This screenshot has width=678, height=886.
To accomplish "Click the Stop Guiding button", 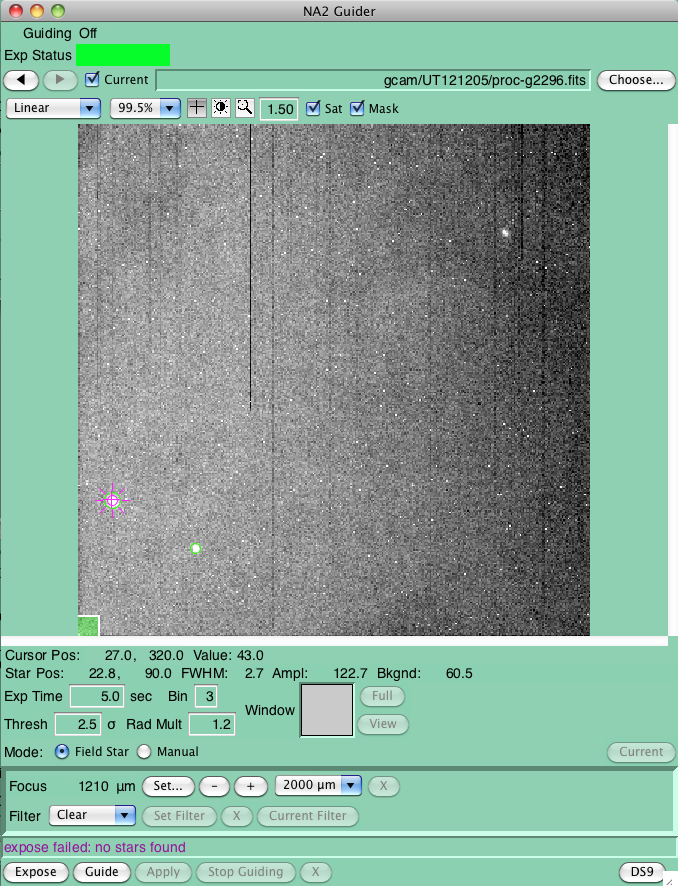I will click(246, 872).
